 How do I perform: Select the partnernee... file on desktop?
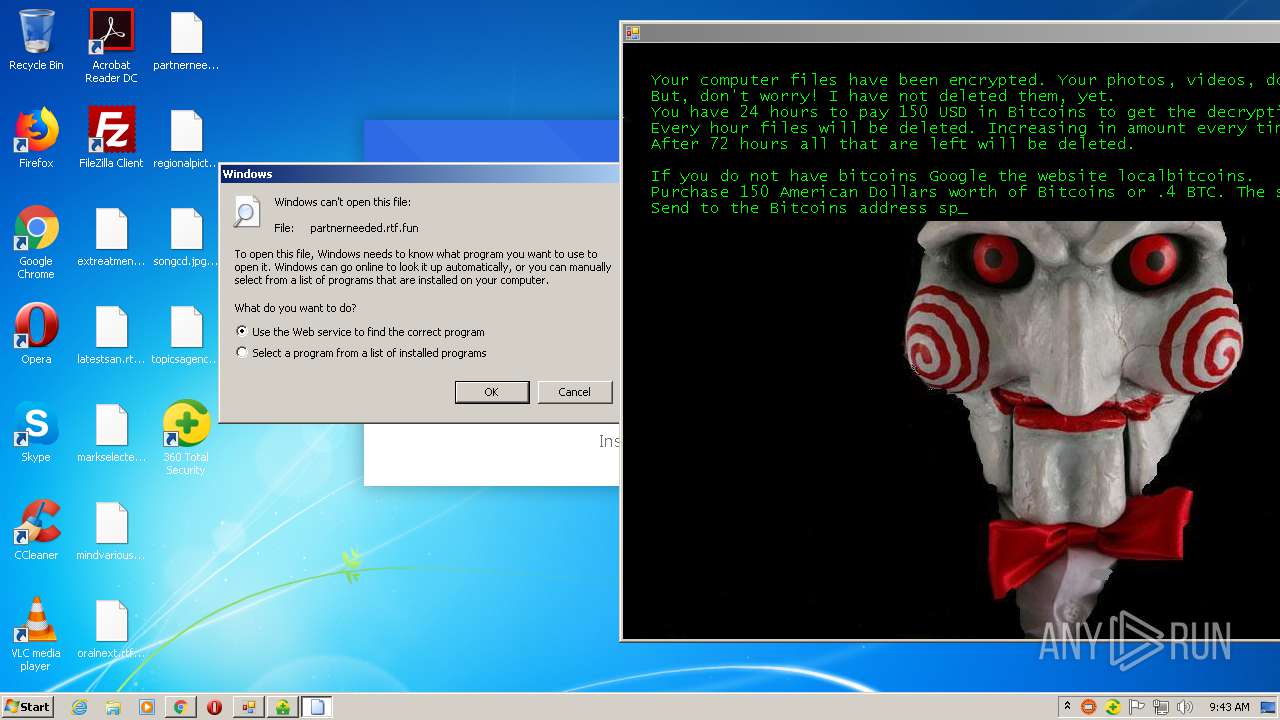[x=186, y=40]
